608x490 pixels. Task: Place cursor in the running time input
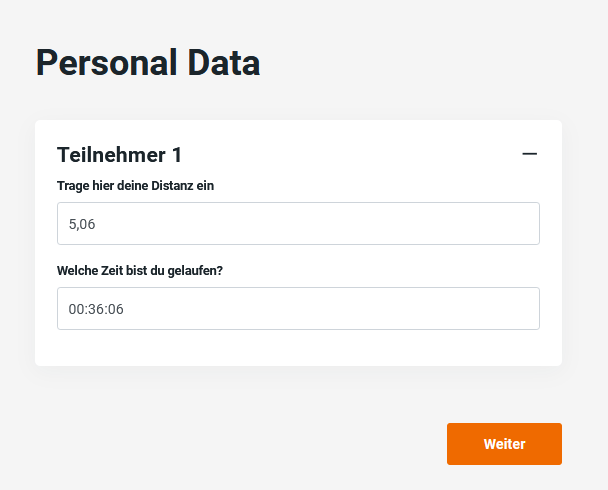298,308
